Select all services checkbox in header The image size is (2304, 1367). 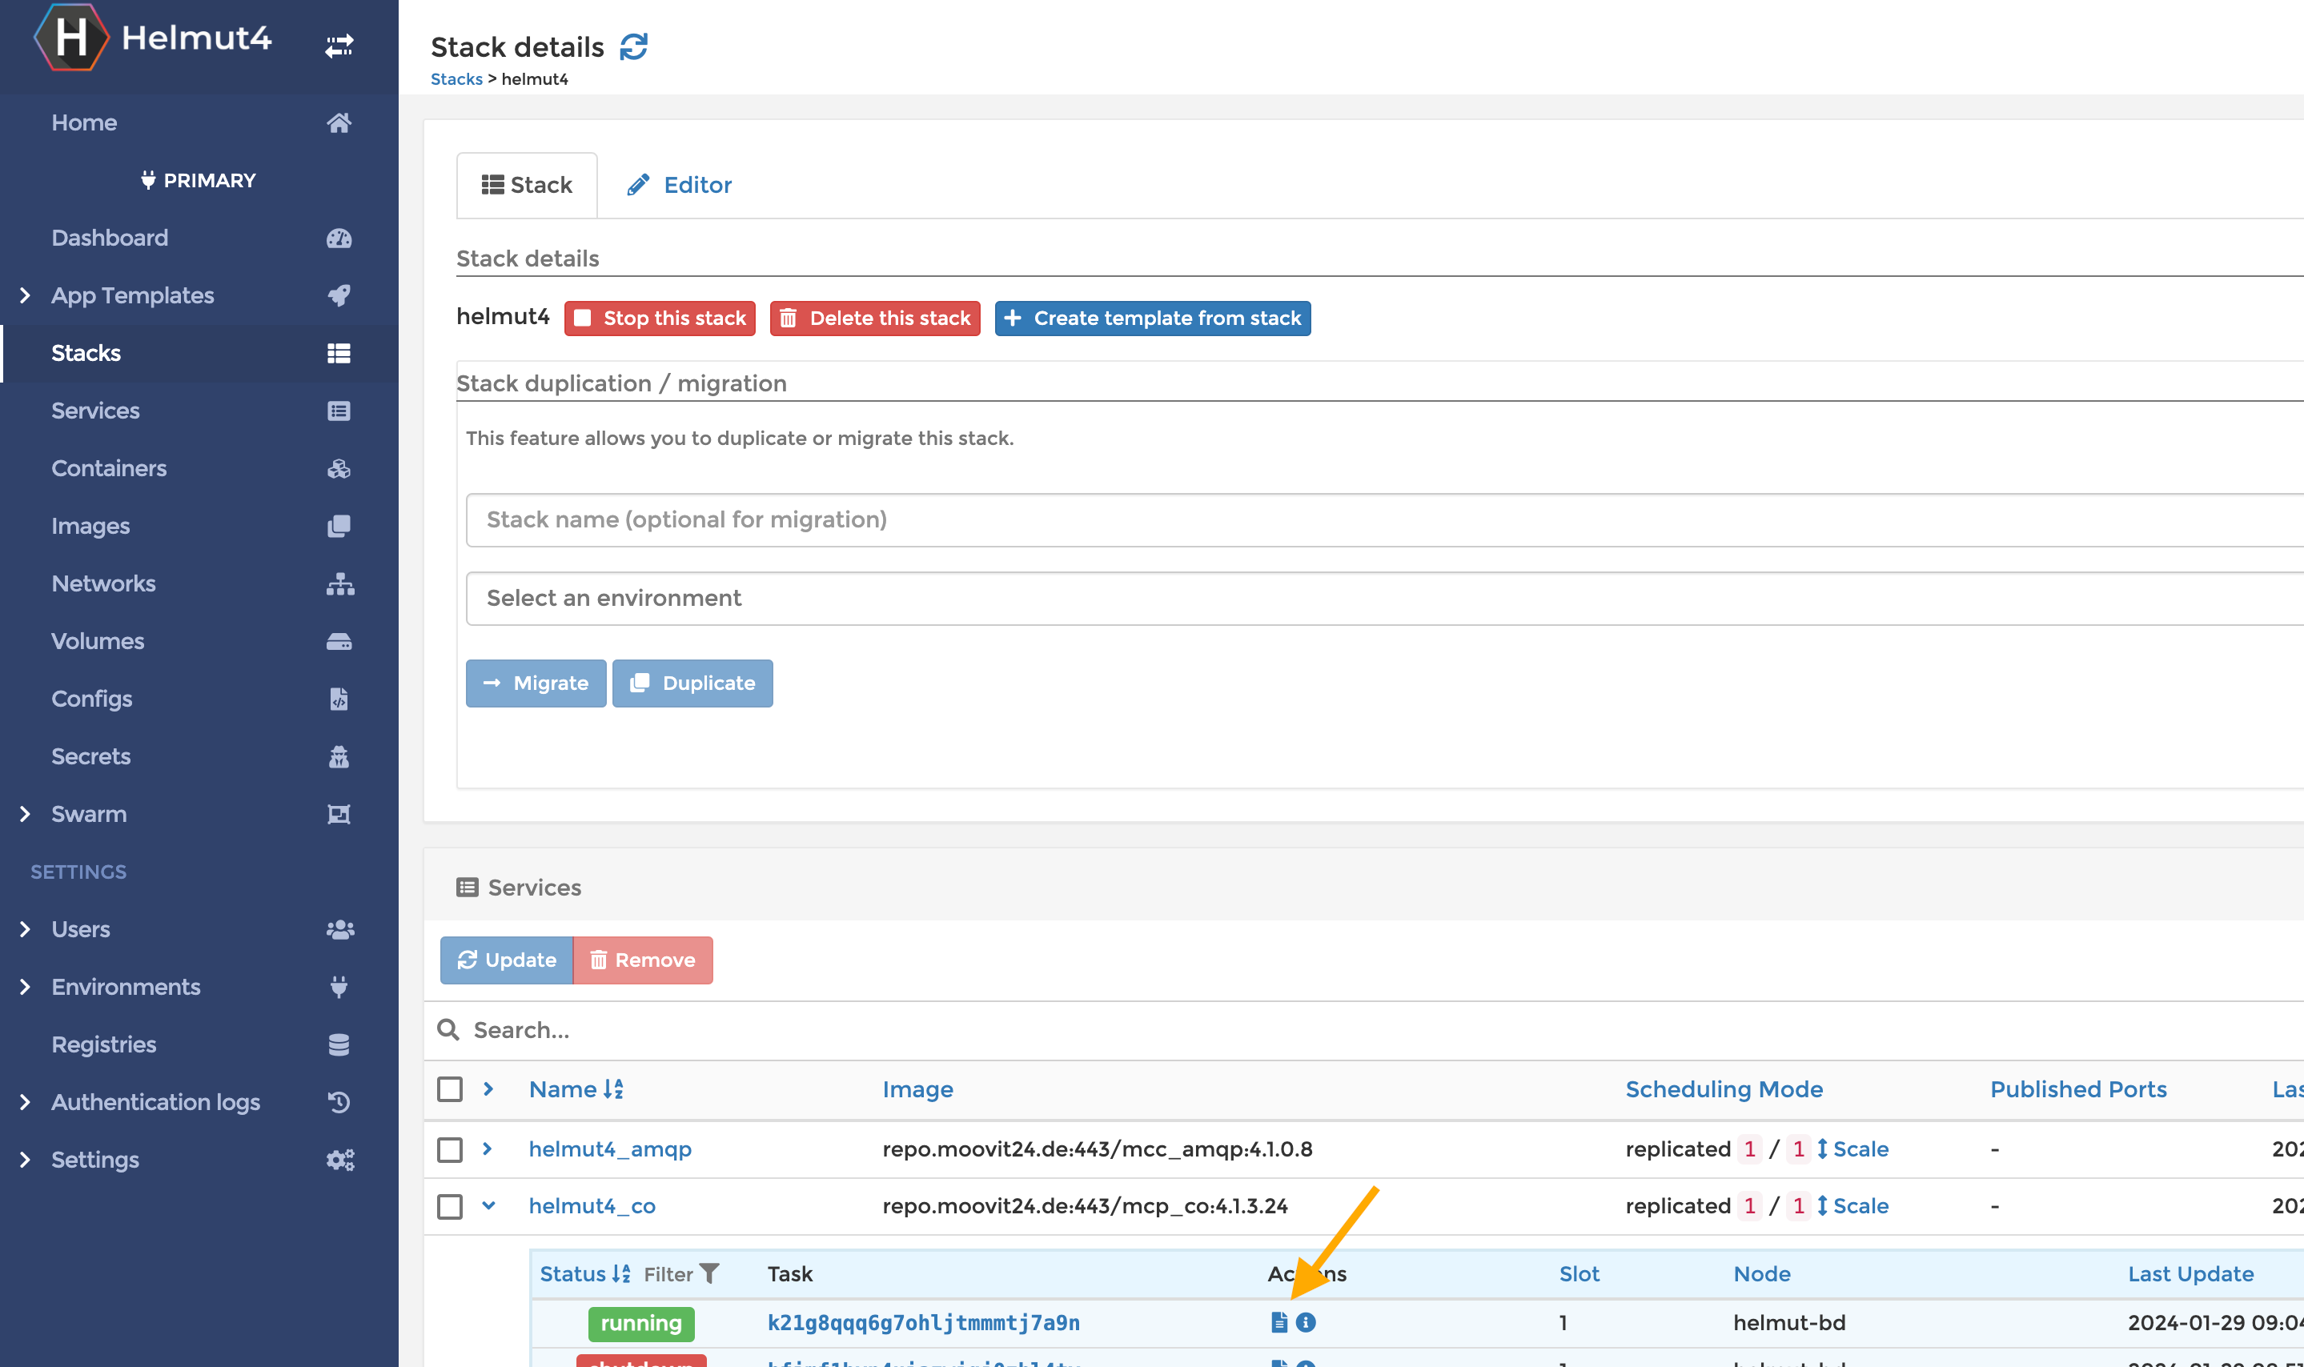[x=450, y=1089]
